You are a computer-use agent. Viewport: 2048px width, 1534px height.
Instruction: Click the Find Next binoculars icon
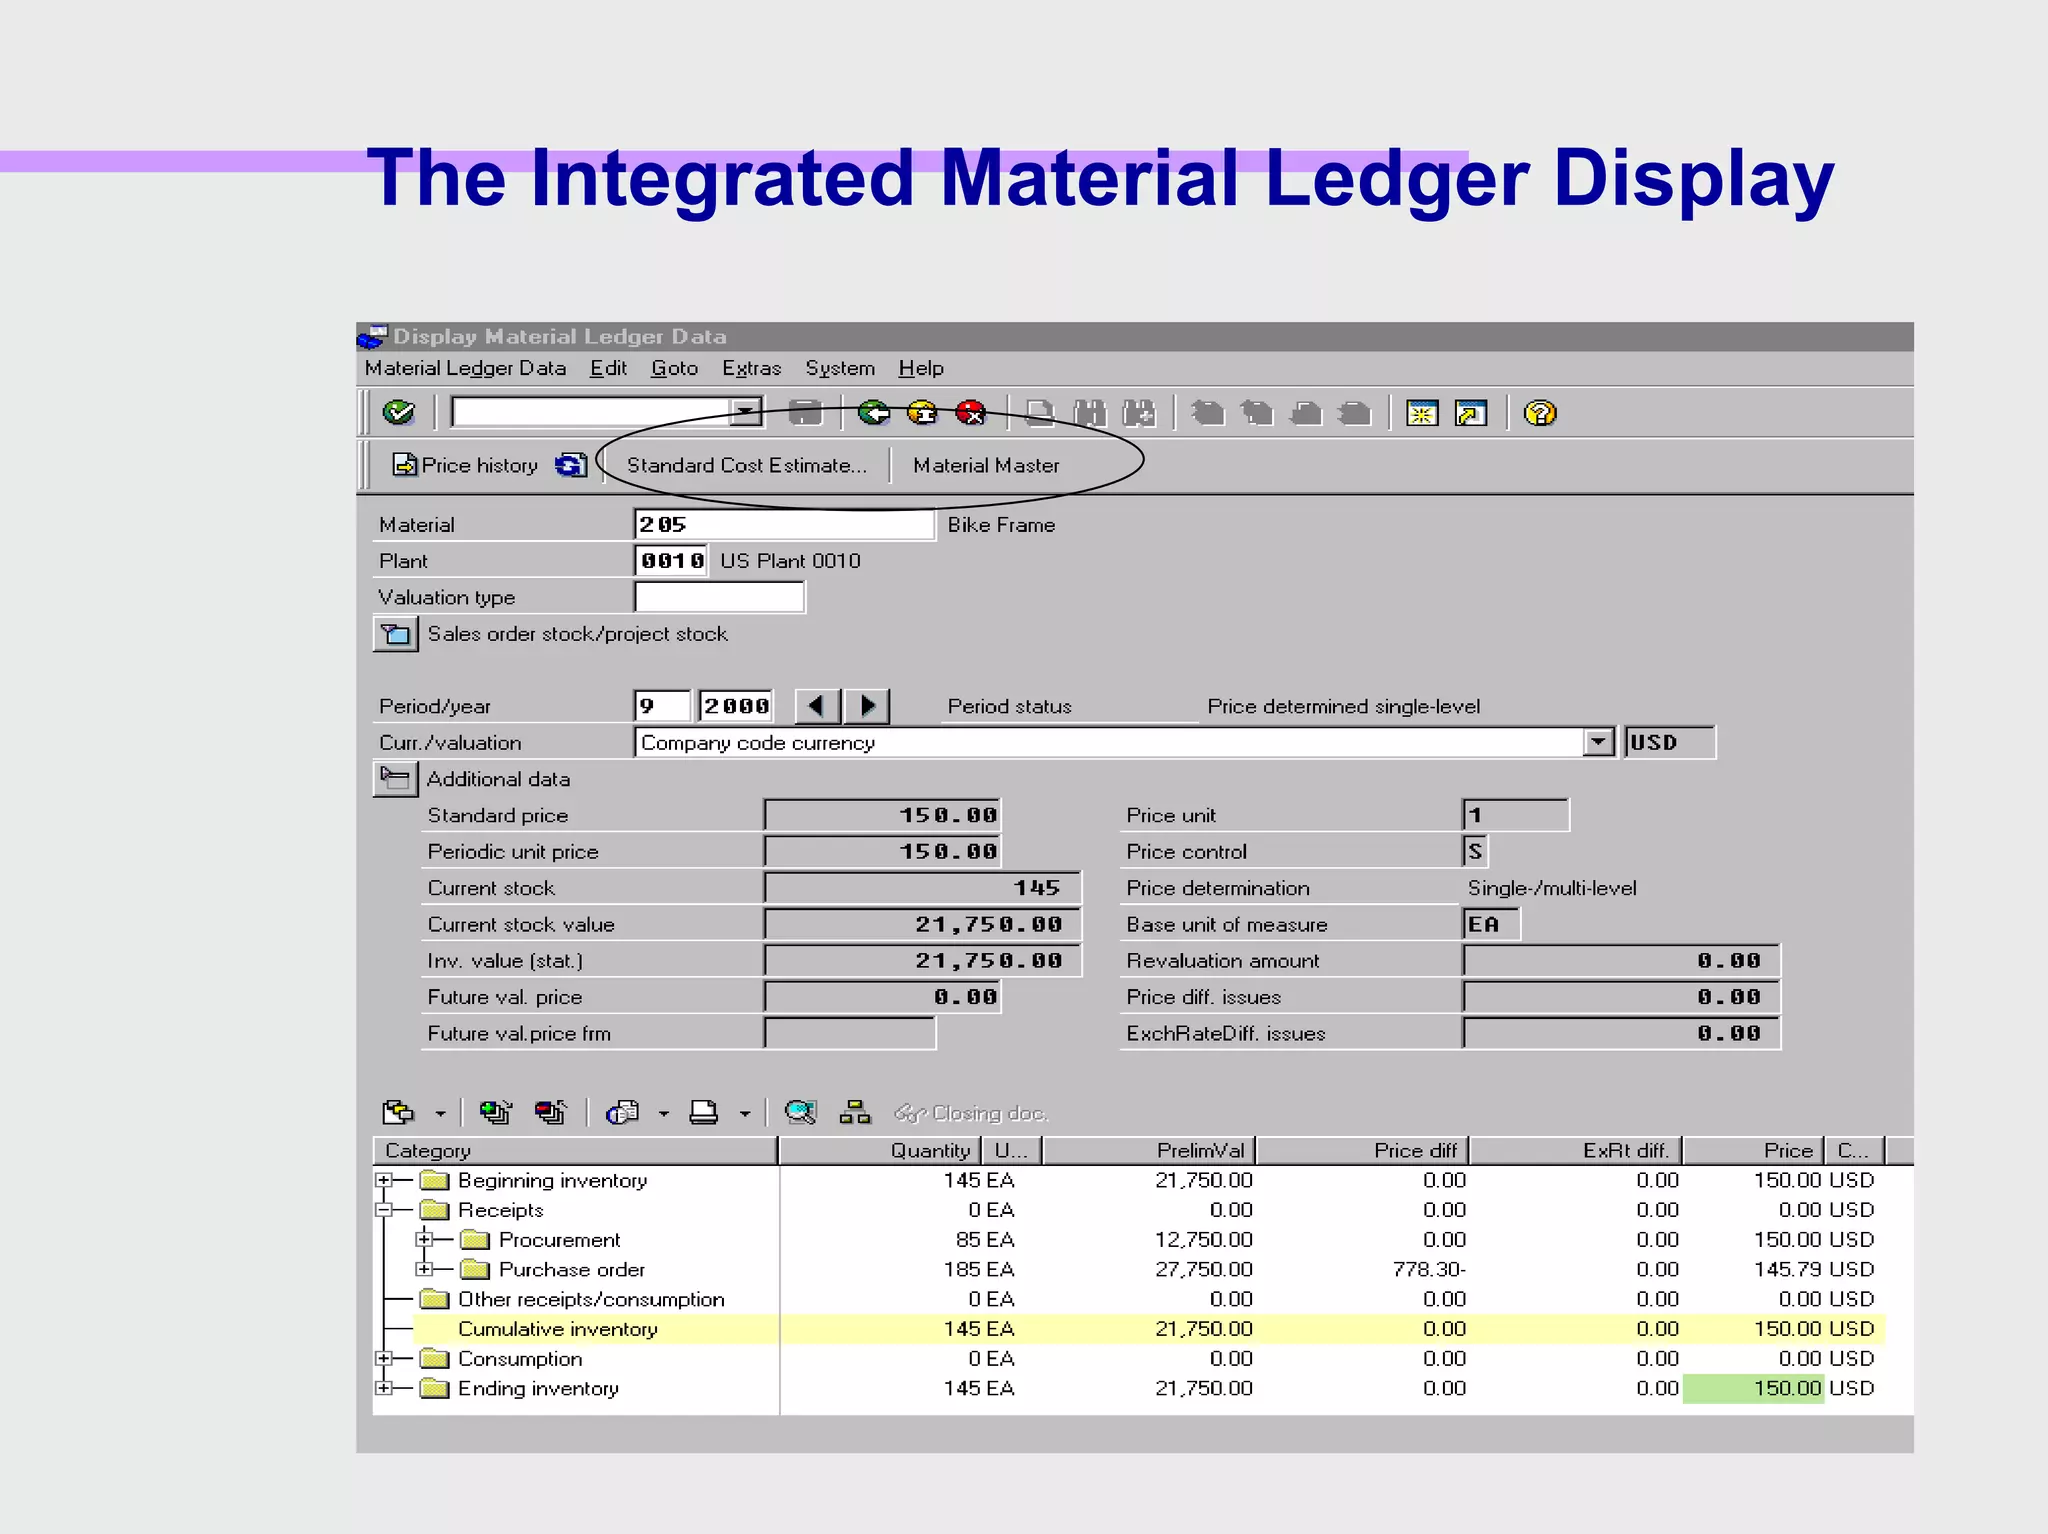click(1139, 412)
